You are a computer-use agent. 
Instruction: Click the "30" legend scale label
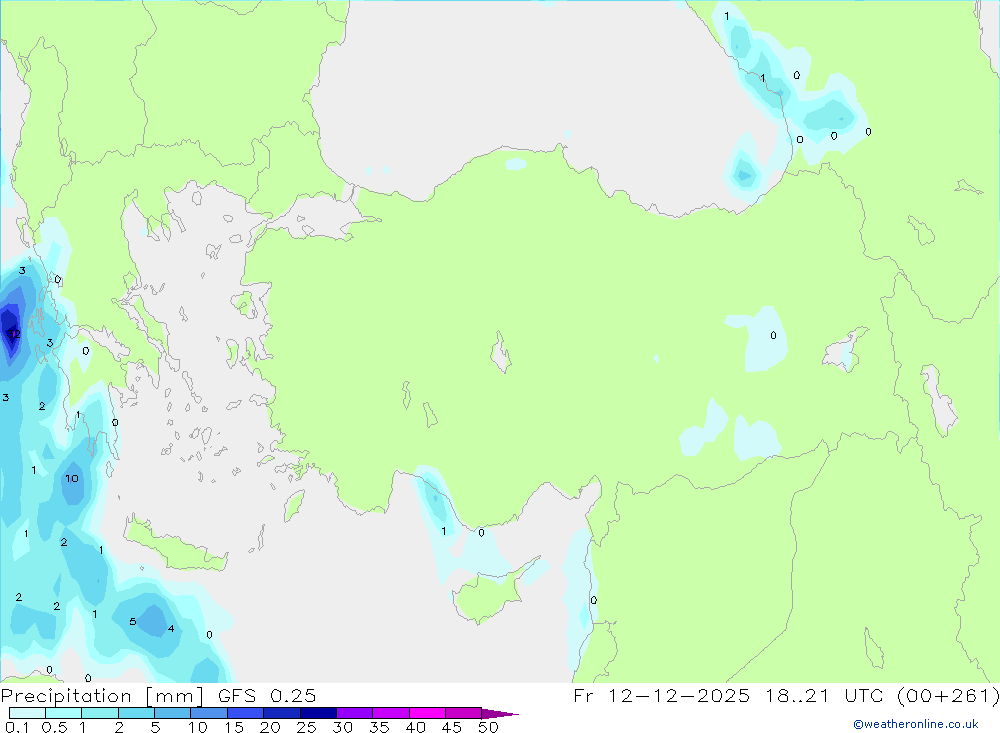point(342,727)
